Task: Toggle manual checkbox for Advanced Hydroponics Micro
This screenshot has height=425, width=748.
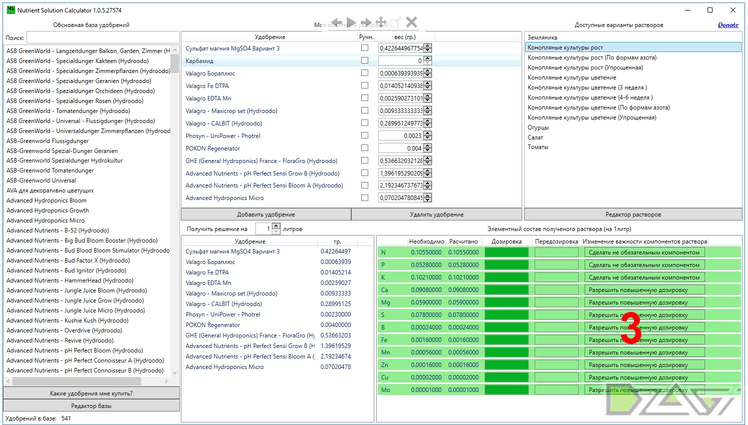Action: [364, 197]
